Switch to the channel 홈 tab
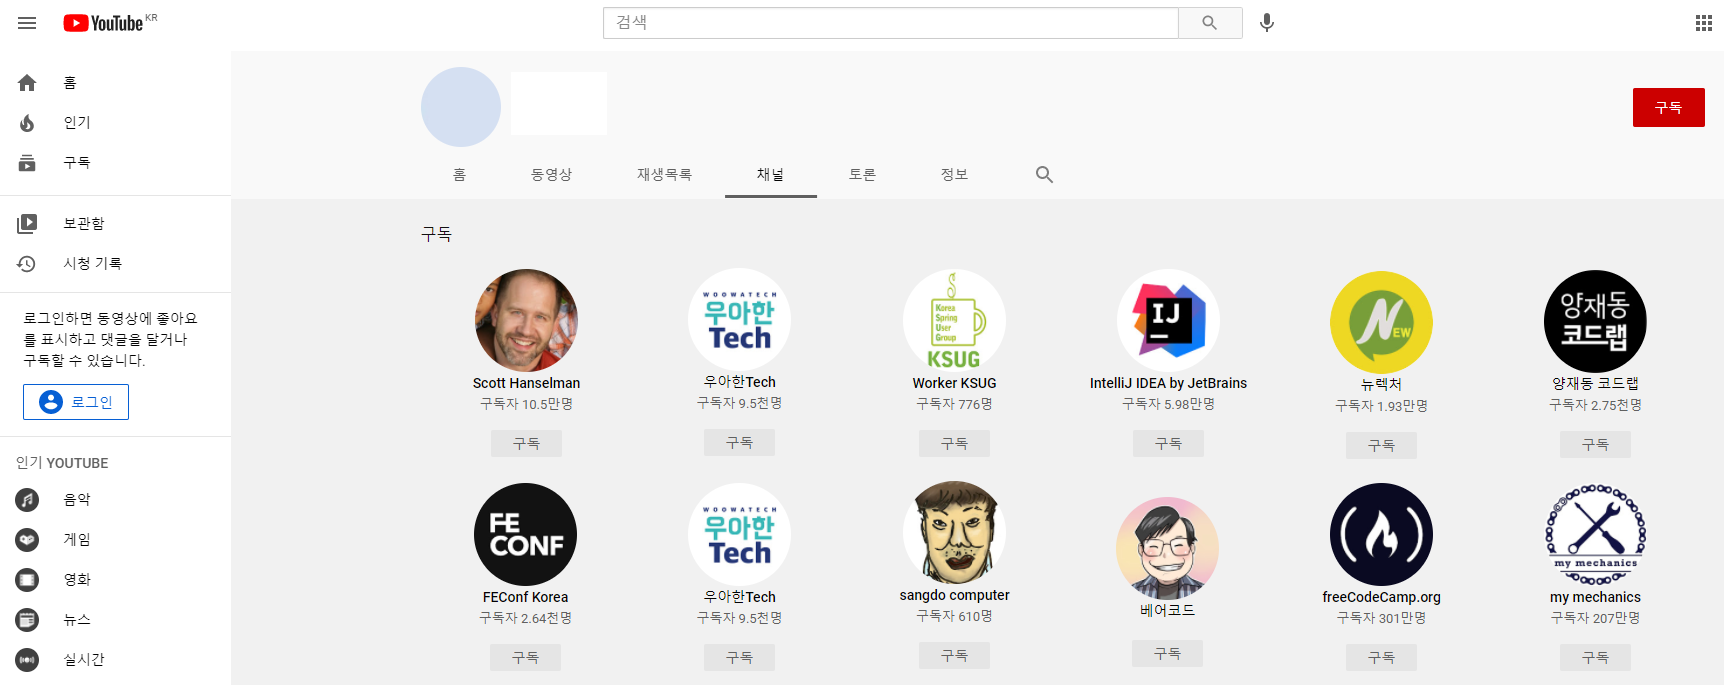The width and height of the screenshot is (1724, 685). (x=459, y=175)
